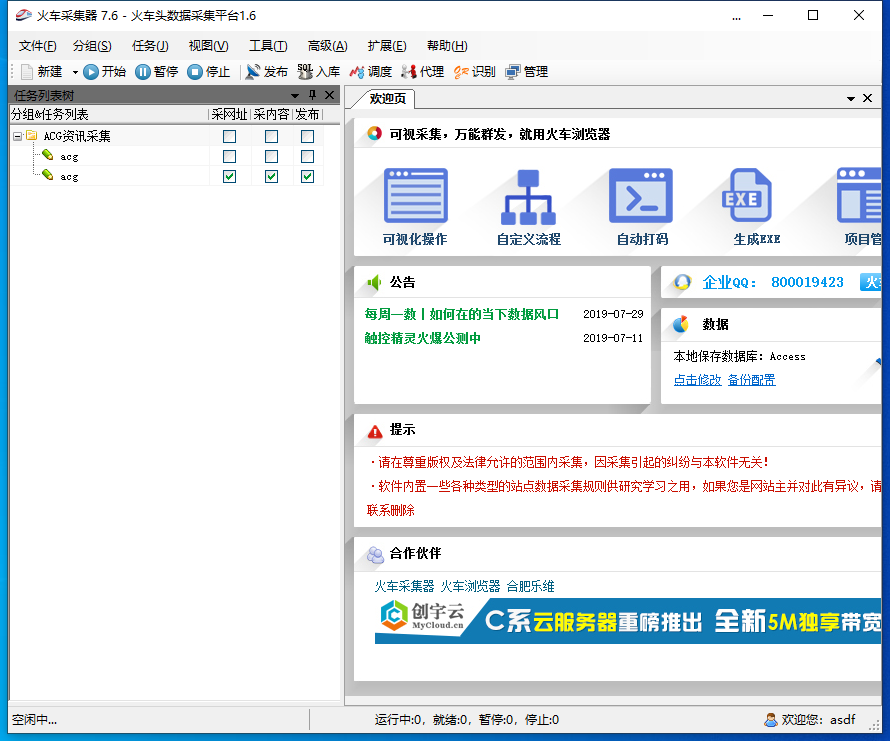
Task: Switch to the 欢迎页 tab
Action: 387,99
